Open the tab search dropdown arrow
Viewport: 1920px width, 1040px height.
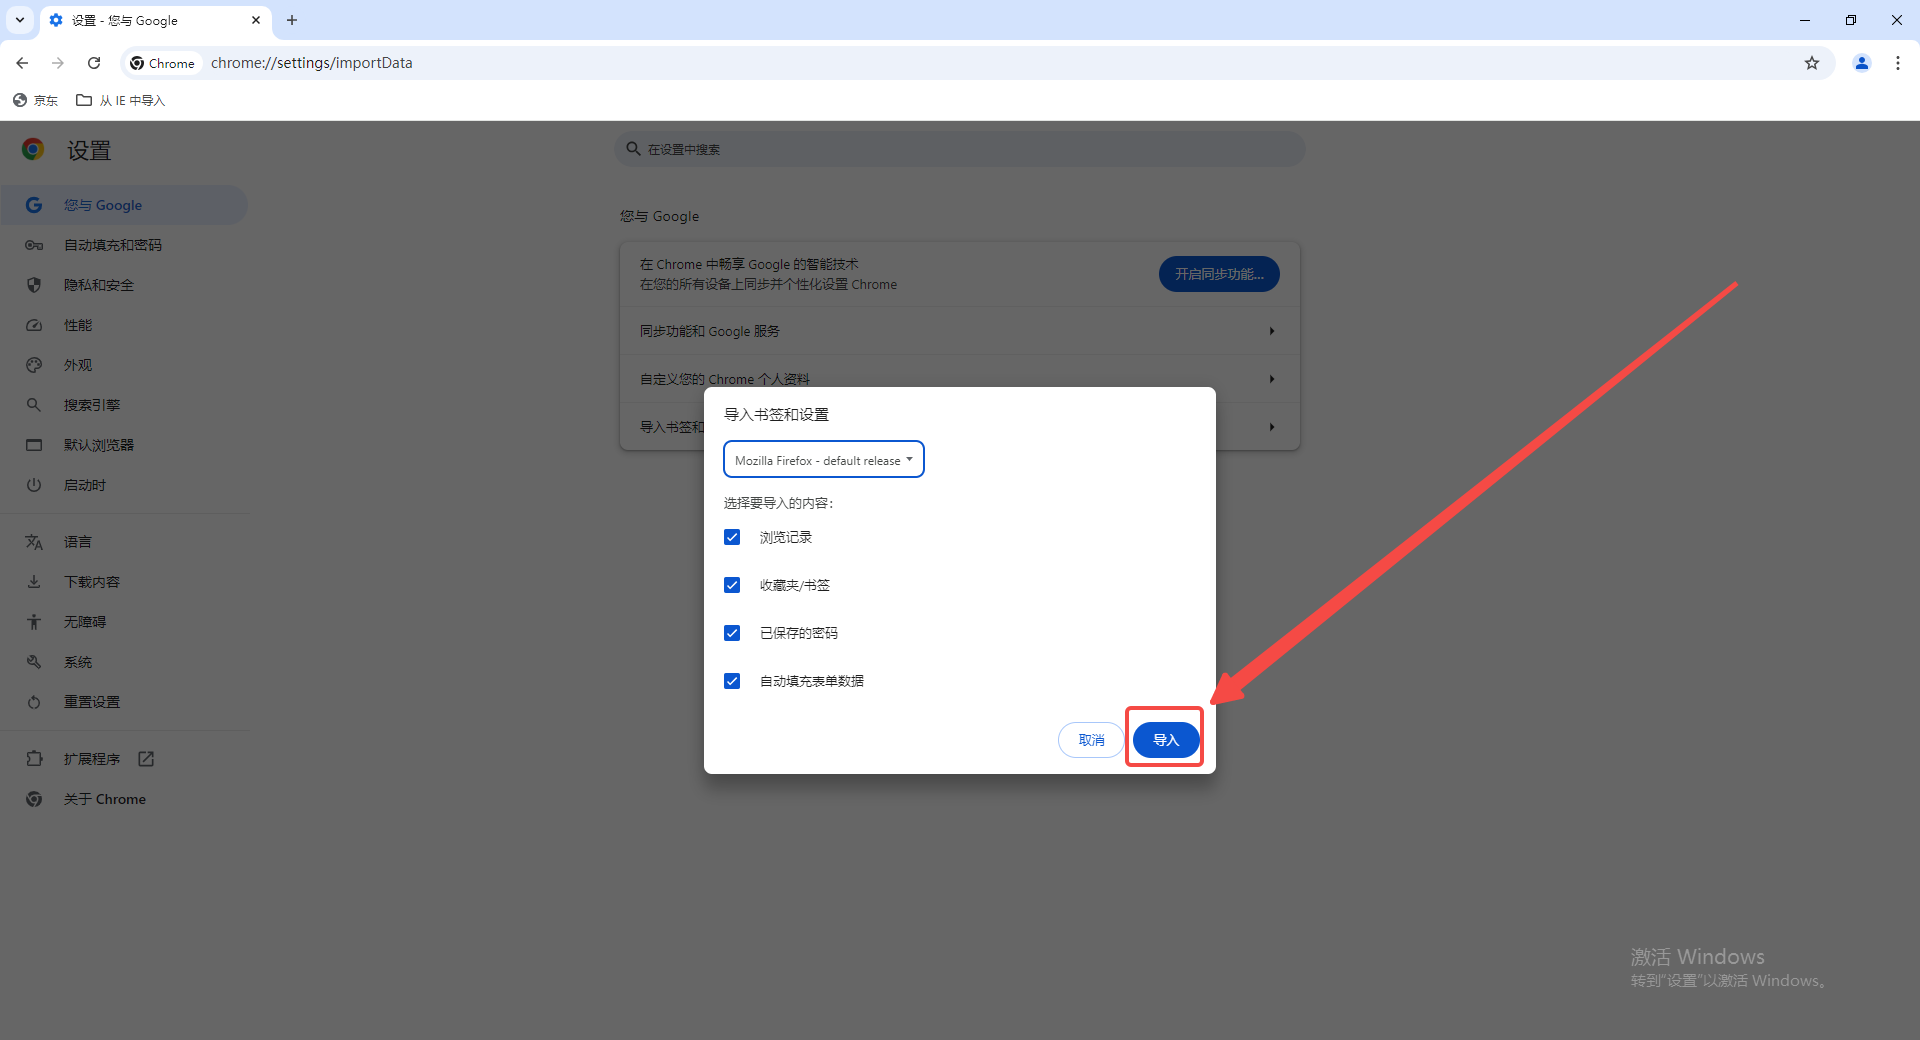pyautogui.click(x=20, y=20)
